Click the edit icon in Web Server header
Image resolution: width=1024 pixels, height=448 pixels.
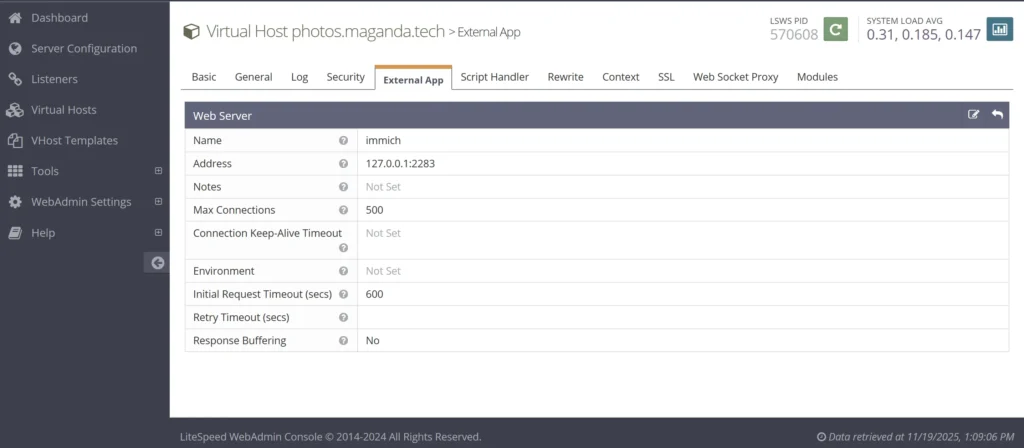click(x=974, y=115)
